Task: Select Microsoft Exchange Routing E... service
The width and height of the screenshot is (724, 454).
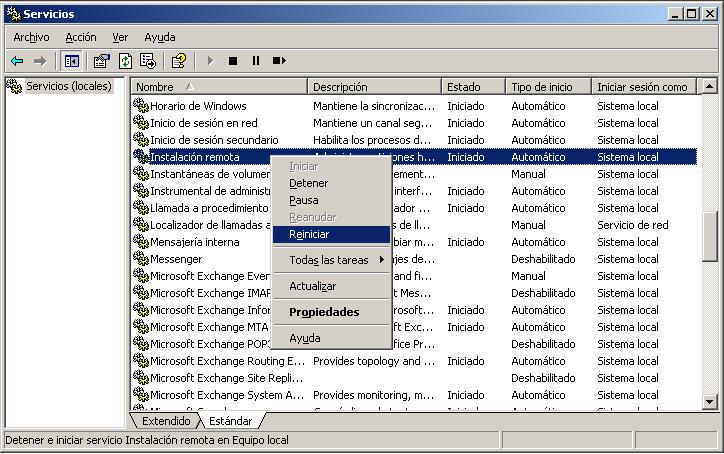Action: coord(227,361)
